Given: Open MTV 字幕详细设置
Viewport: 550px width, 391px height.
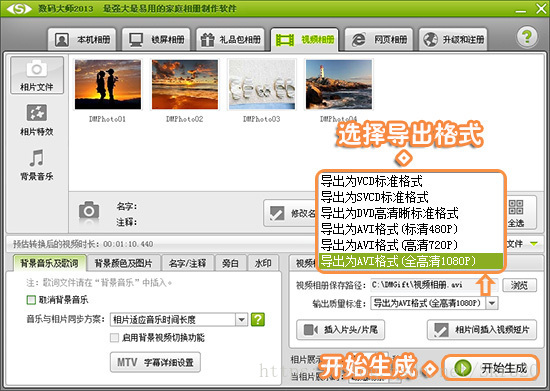Looking at the screenshot, I should pyautogui.click(x=155, y=362).
